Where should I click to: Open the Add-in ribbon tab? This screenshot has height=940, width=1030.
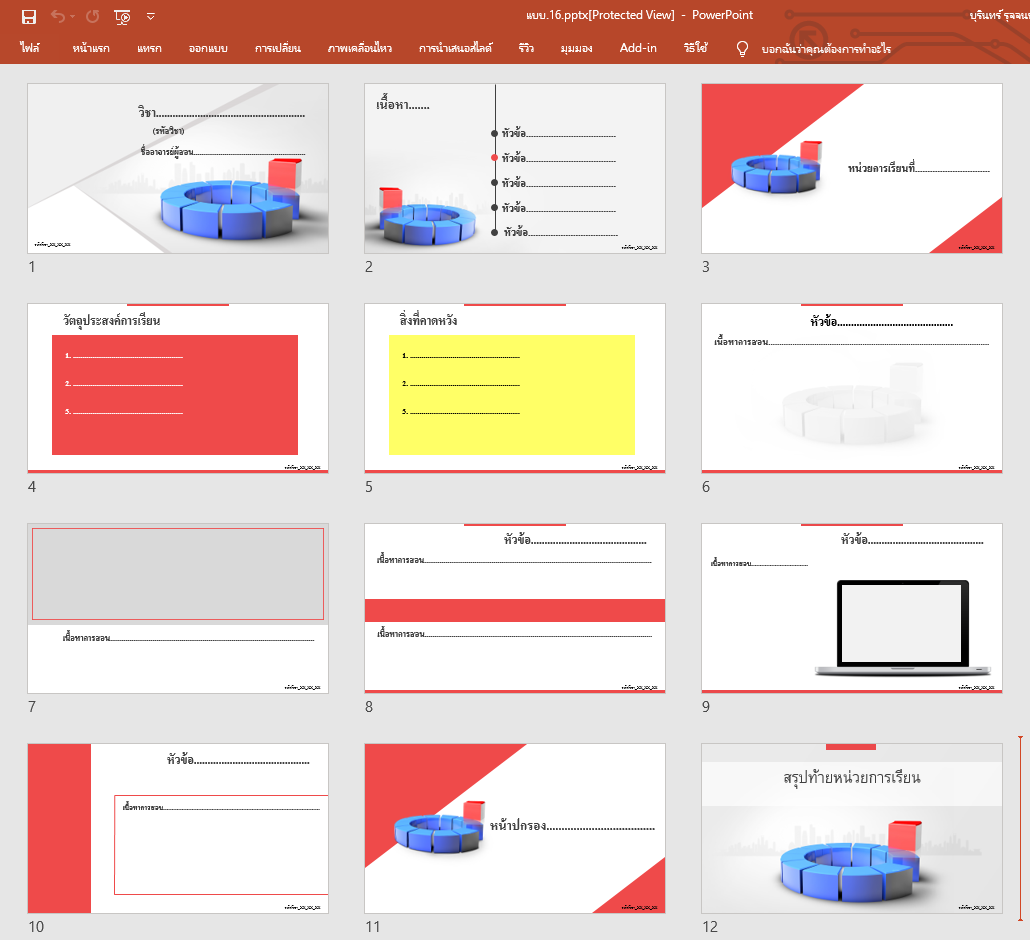tap(638, 48)
